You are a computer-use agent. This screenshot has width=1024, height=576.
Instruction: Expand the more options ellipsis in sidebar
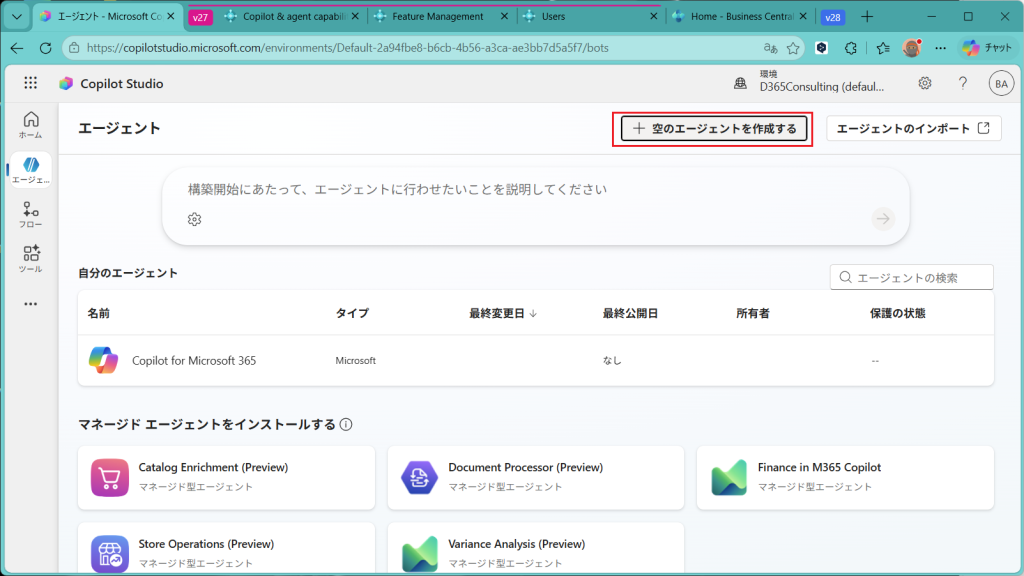(30, 303)
